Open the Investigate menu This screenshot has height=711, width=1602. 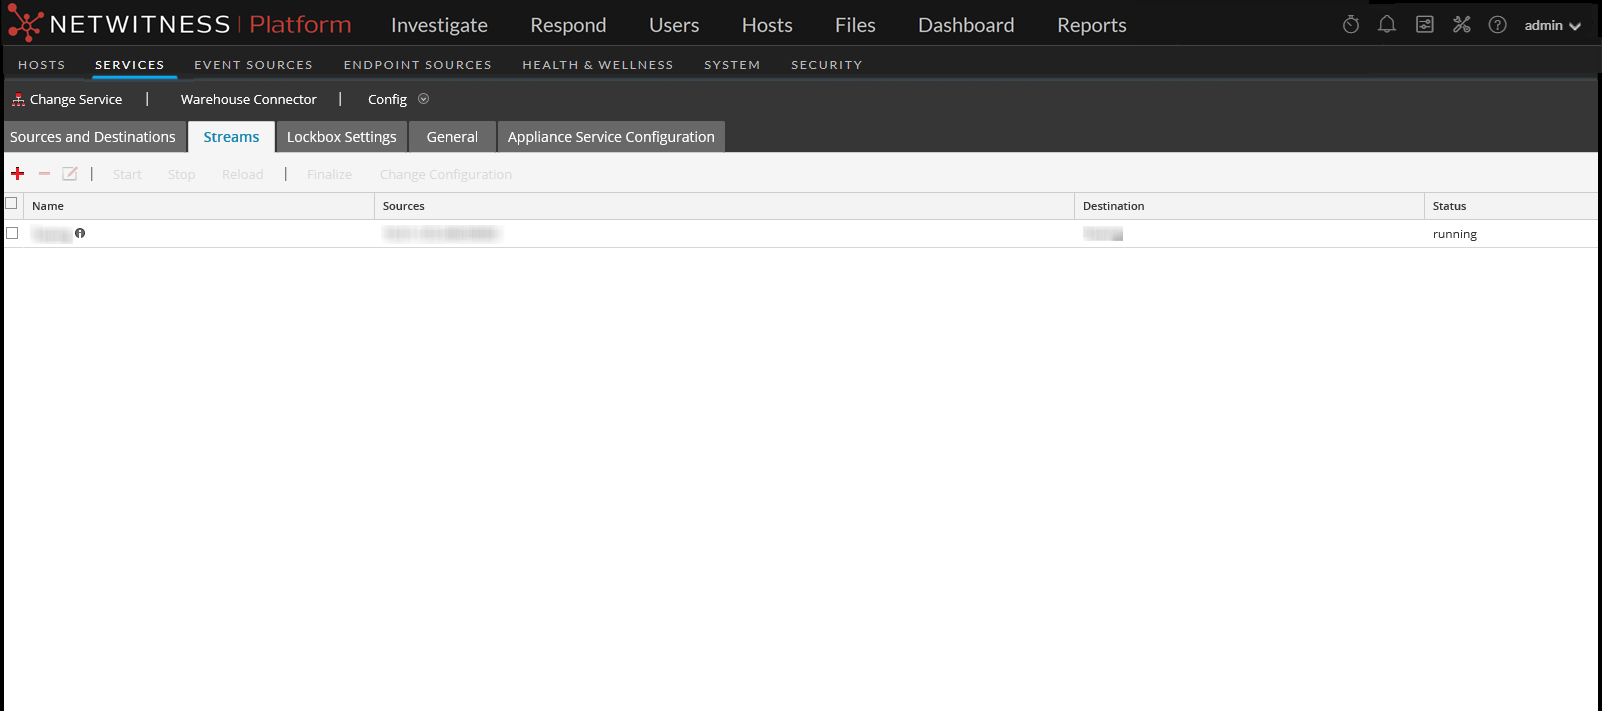(x=439, y=25)
